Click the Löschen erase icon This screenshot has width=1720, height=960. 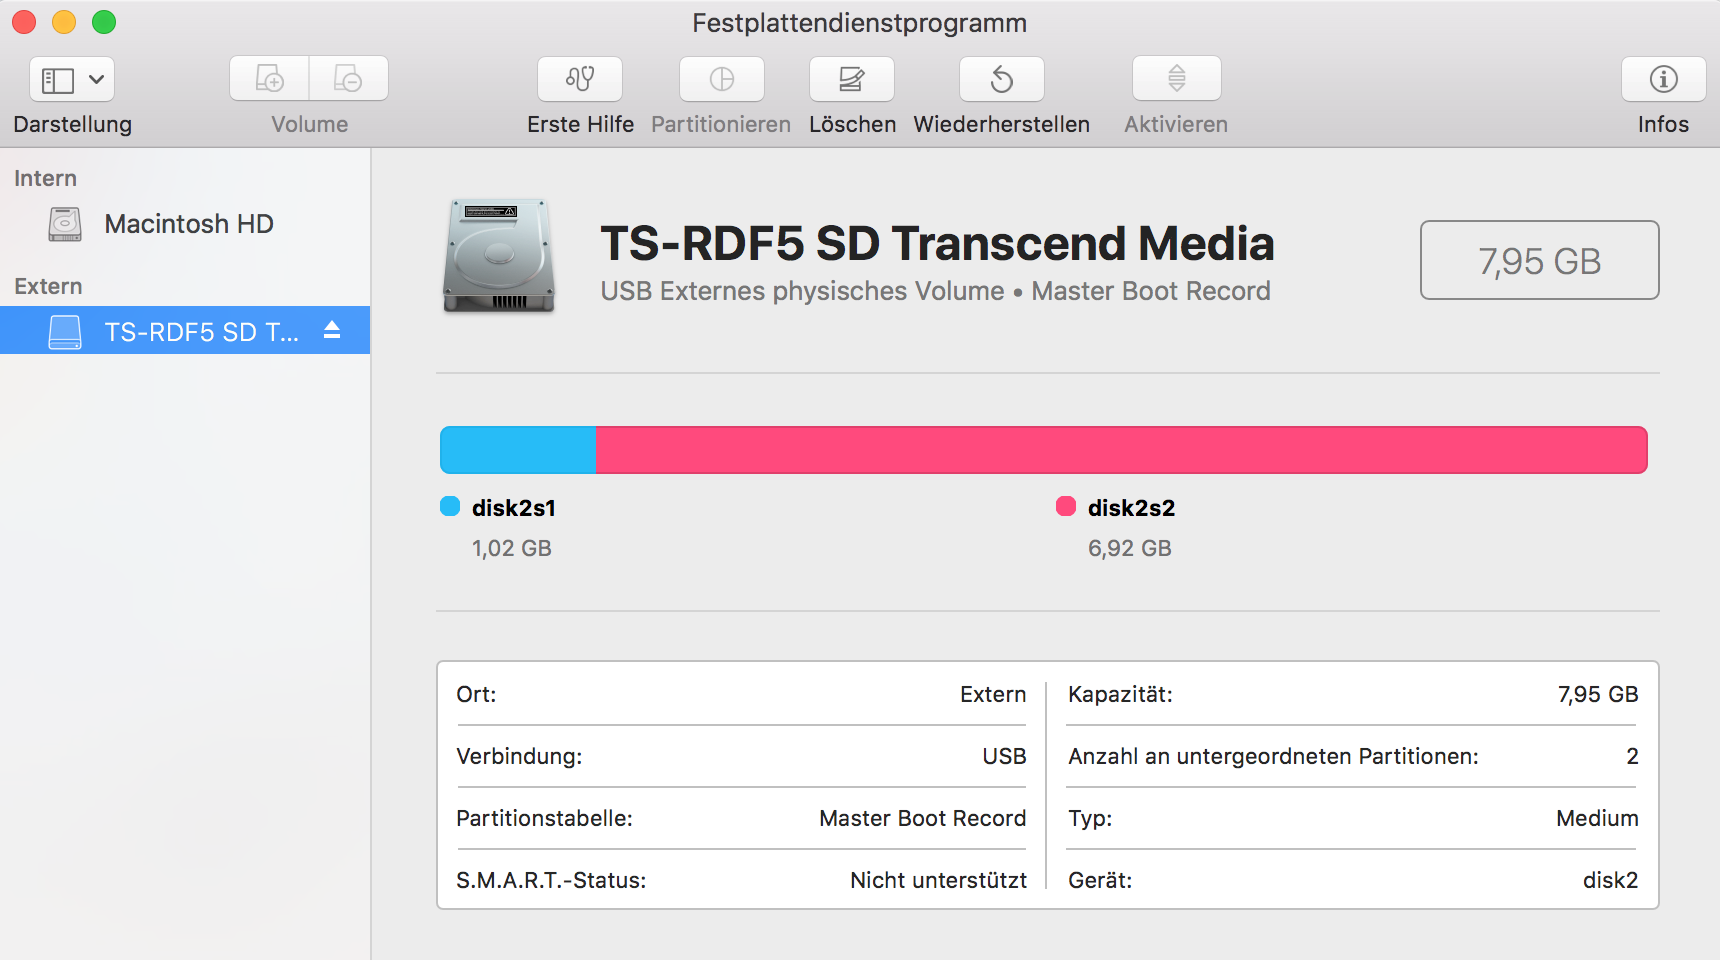pyautogui.click(x=852, y=79)
